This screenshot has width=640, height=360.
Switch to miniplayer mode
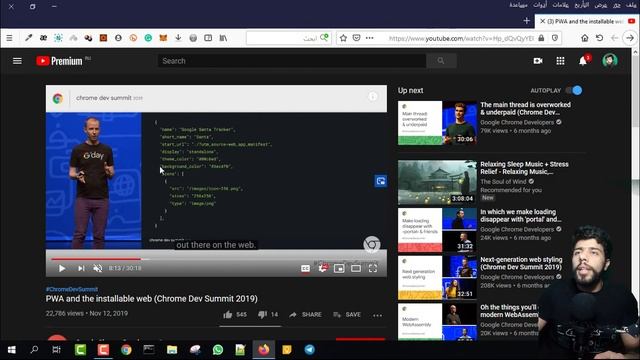(x=339, y=268)
